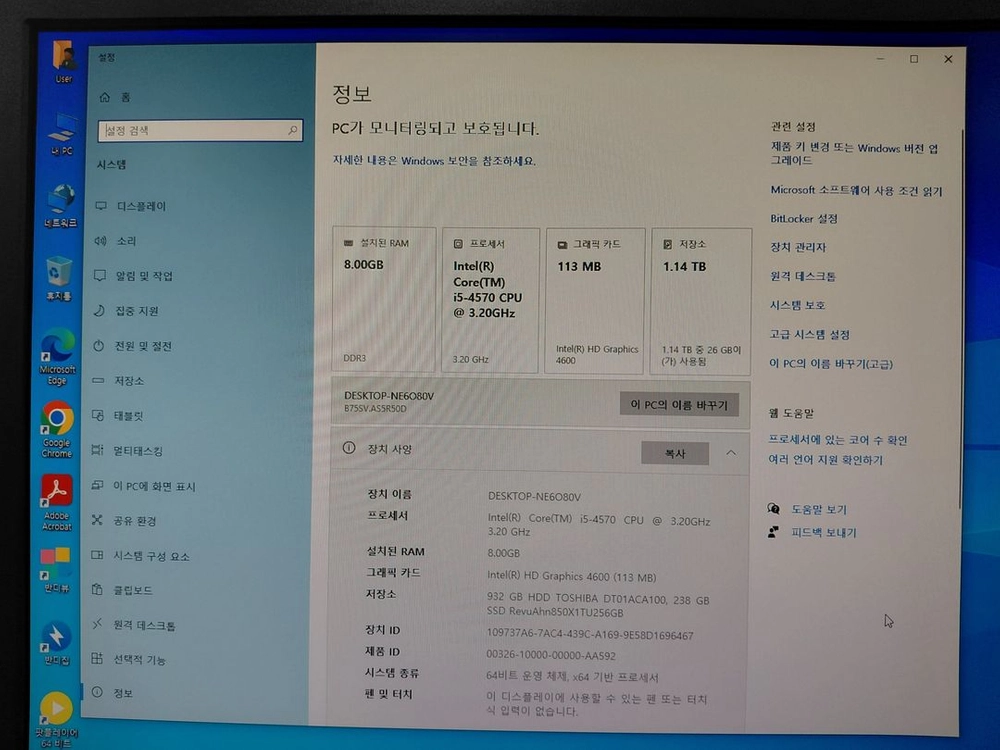Click the projecting icon beside 이 PC에 화면 표시

pos(97,485)
